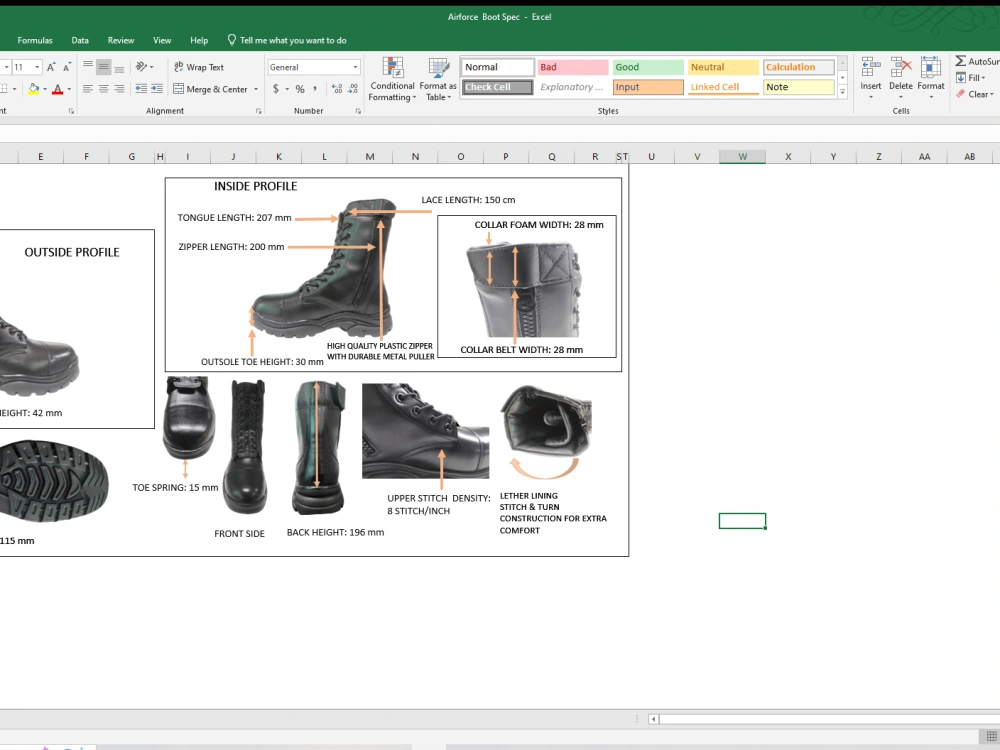The width and height of the screenshot is (1000, 750).
Task: Open Alignment settings dialog launcher
Action: [x=258, y=111]
